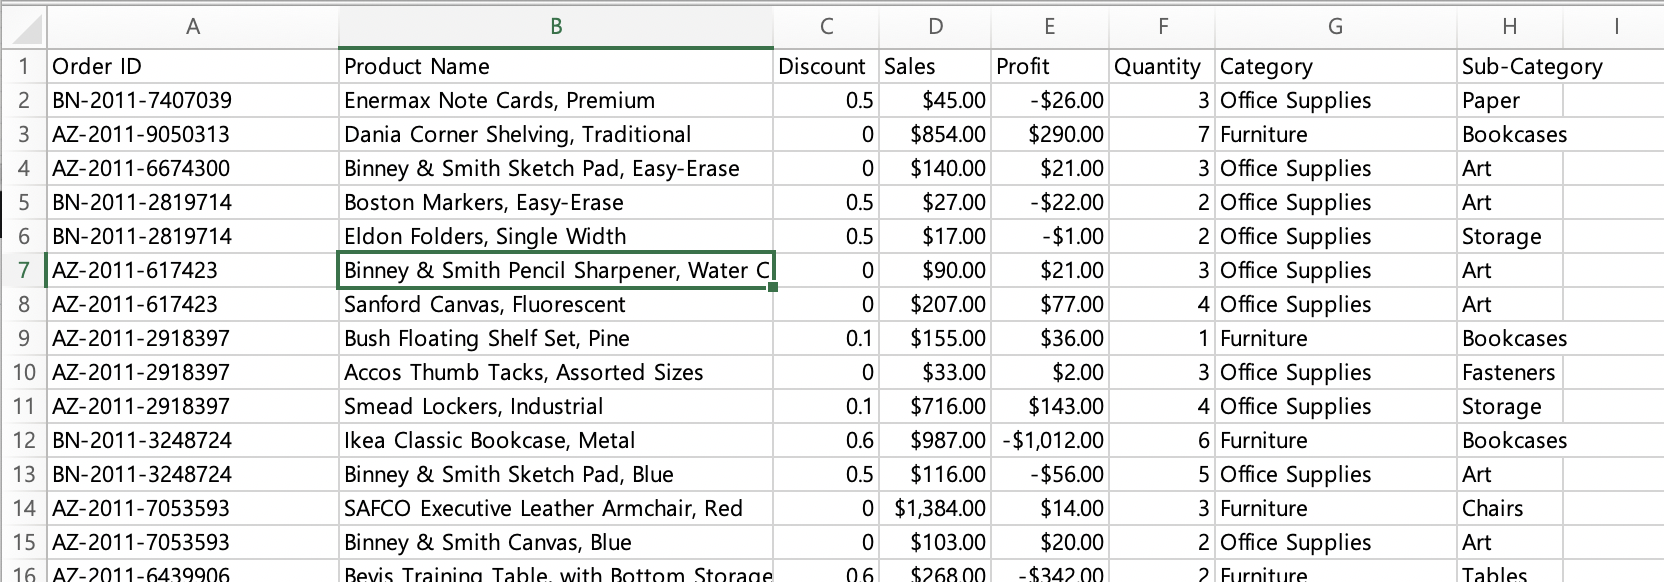Click row 3 header
This screenshot has width=1664, height=582.
tap(23, 135)
